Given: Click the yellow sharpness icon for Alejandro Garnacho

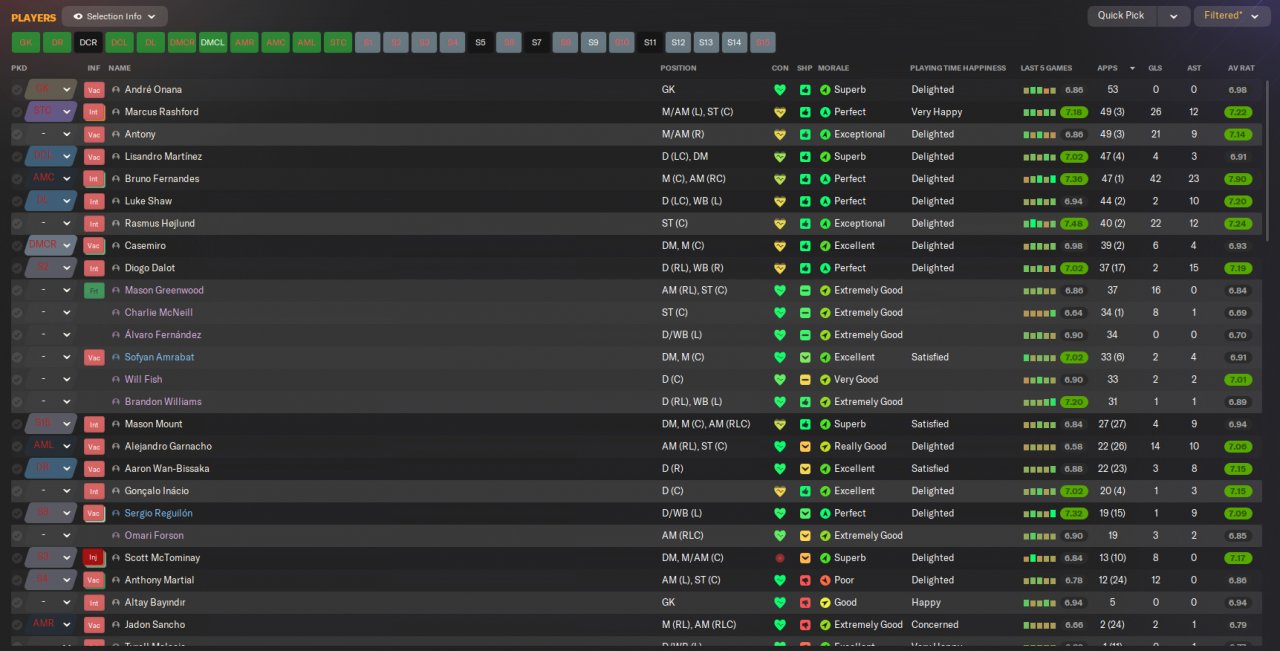Looking at the screenshot, I should pos(805,447).
